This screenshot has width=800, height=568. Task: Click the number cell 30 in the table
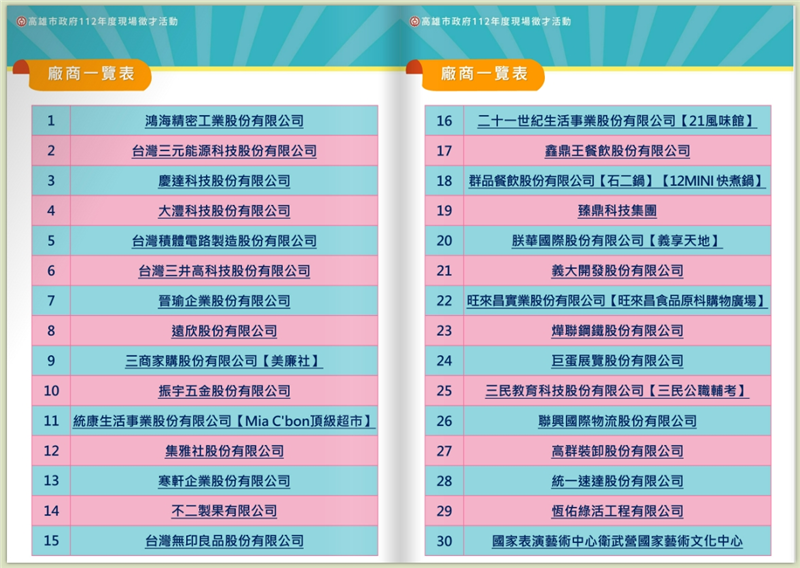444,541
